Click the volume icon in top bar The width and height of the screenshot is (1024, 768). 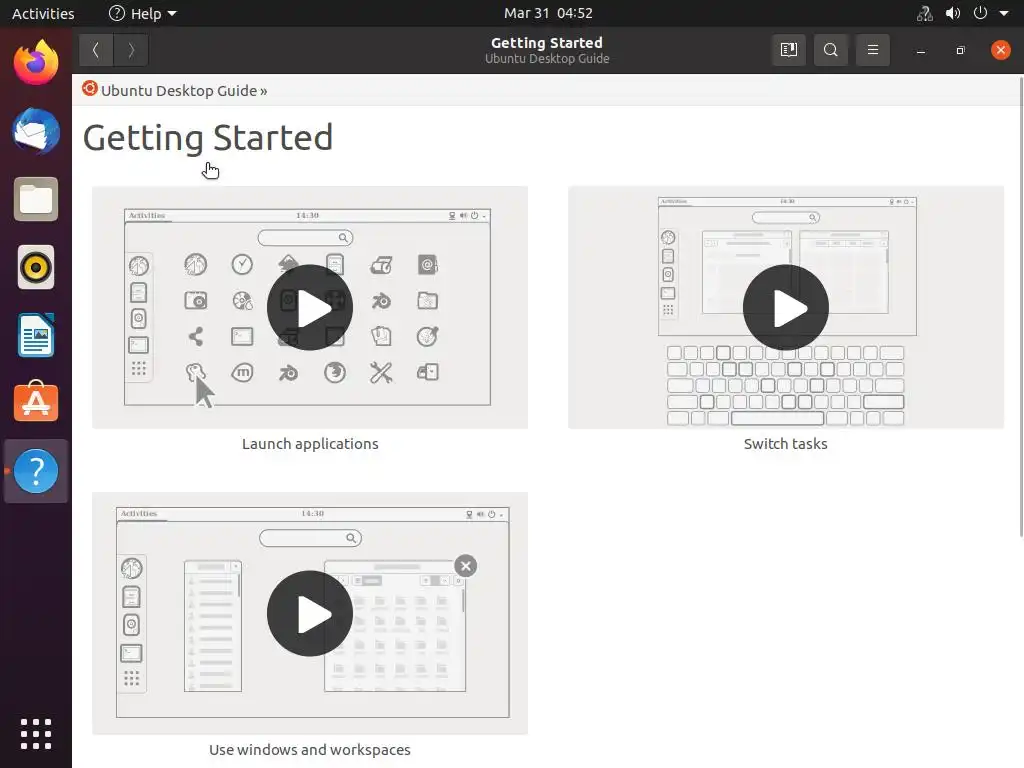pos(953,13)
